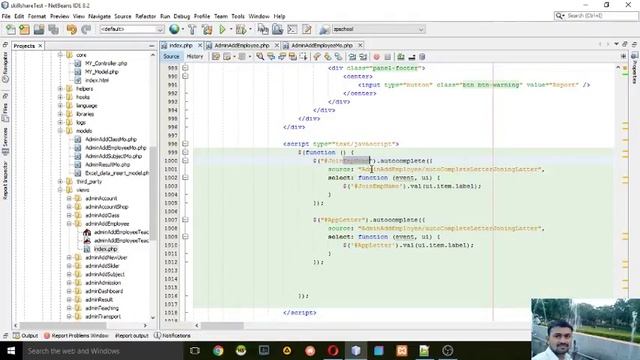Click the New File toolbar icon
The height and width of the screenshot is (360, 640).
click(11, 29)
